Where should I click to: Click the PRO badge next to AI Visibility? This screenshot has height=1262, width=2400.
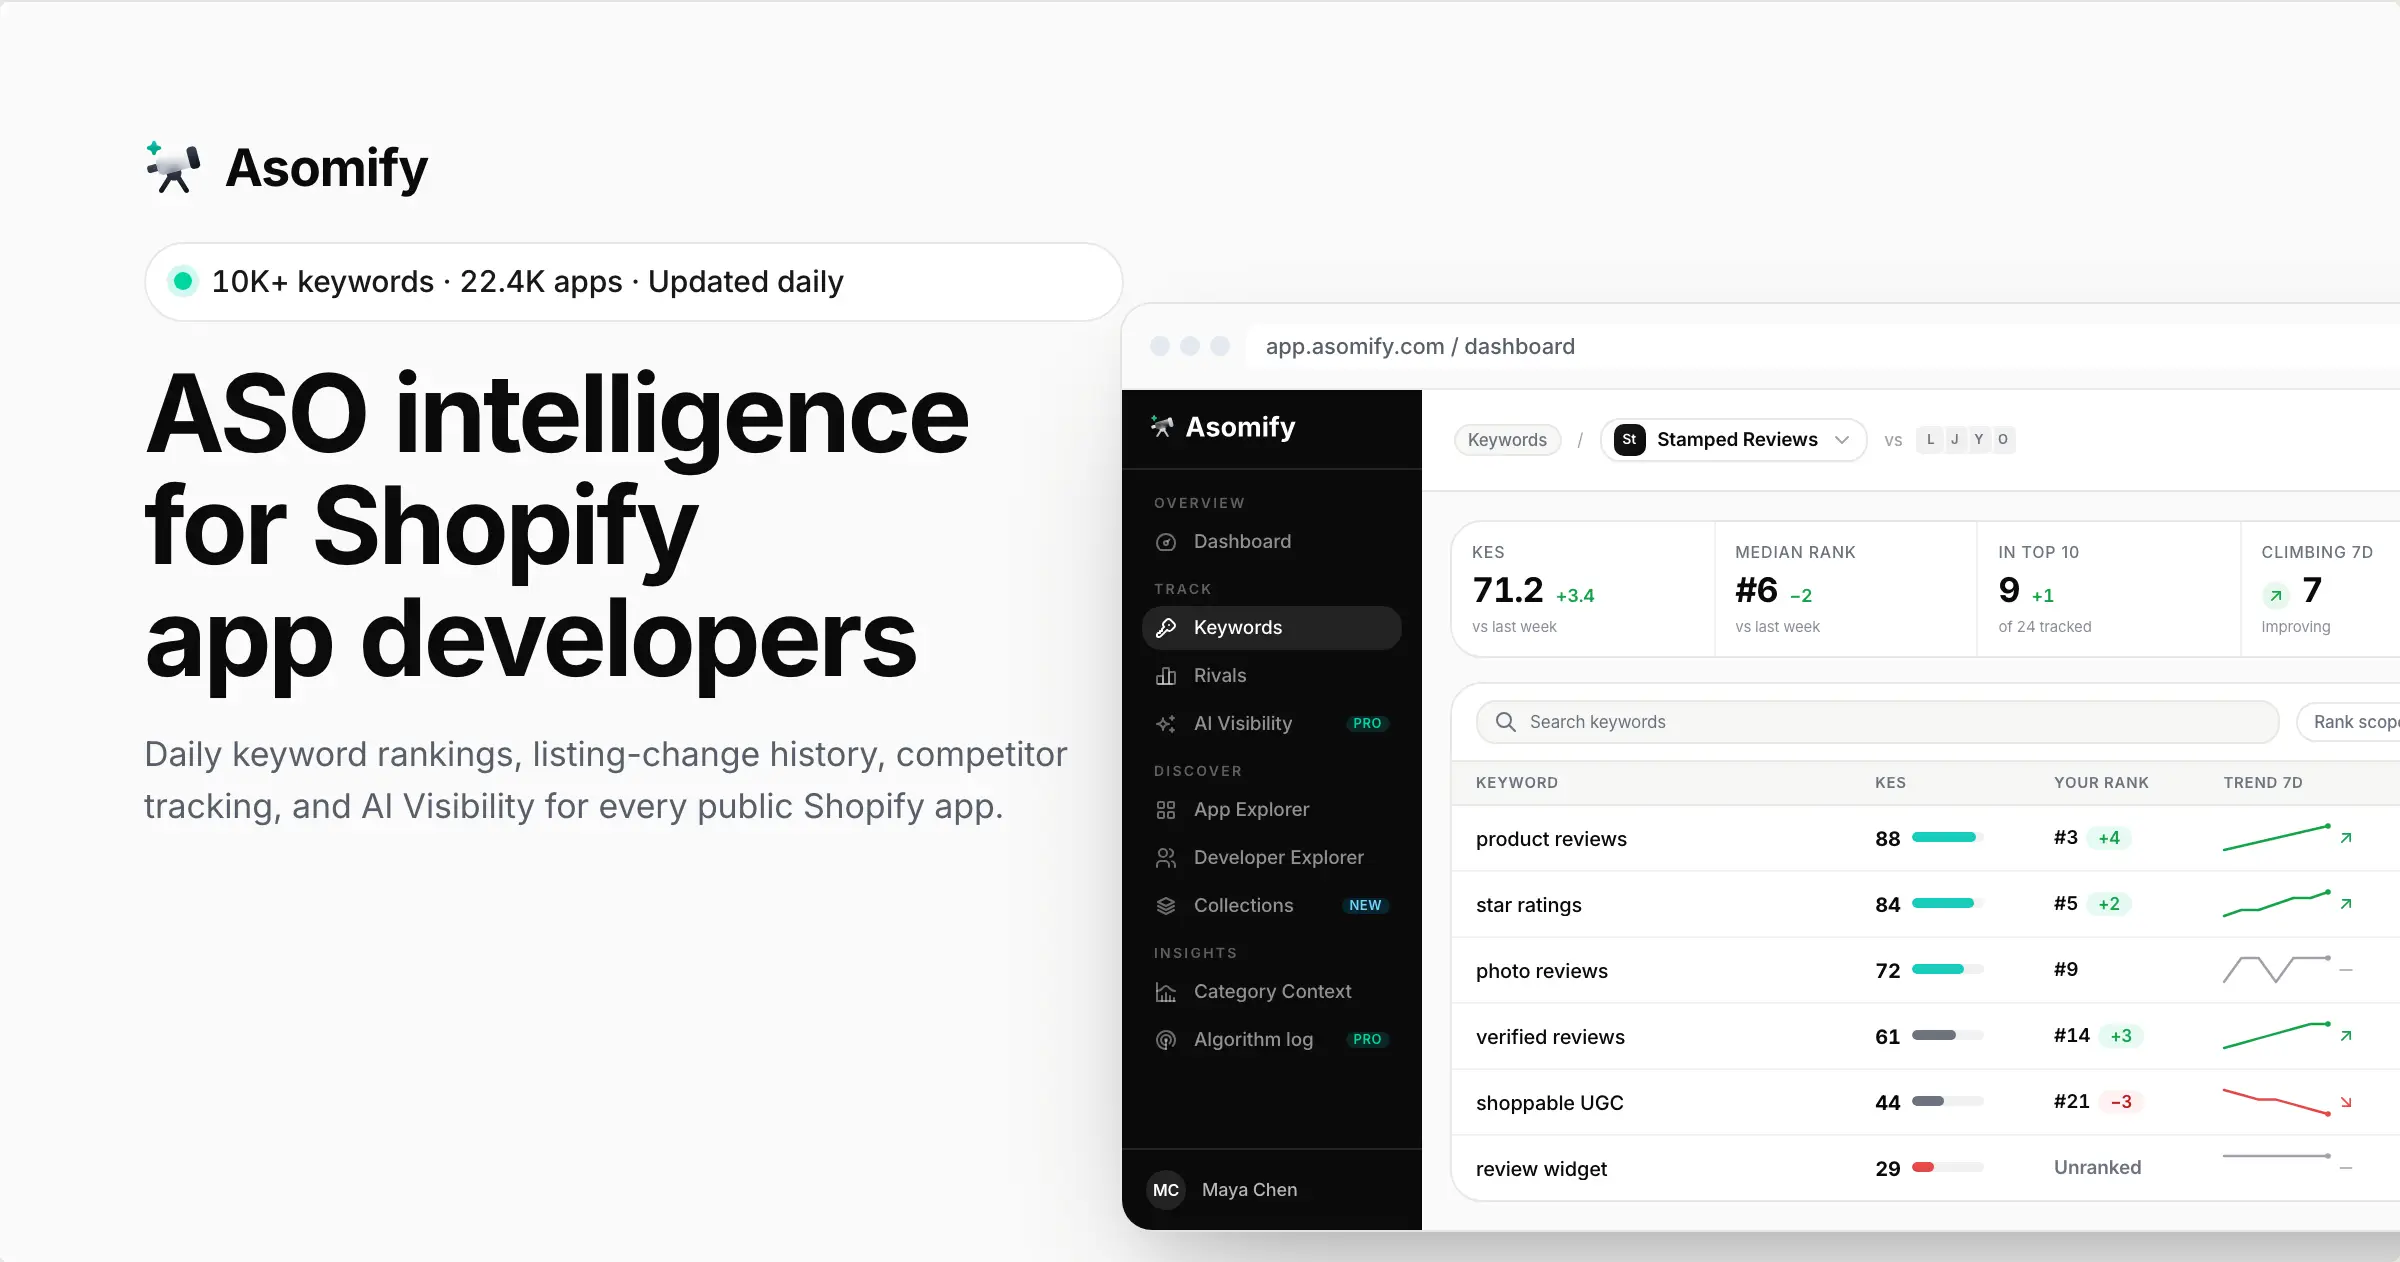[1367, 724]
